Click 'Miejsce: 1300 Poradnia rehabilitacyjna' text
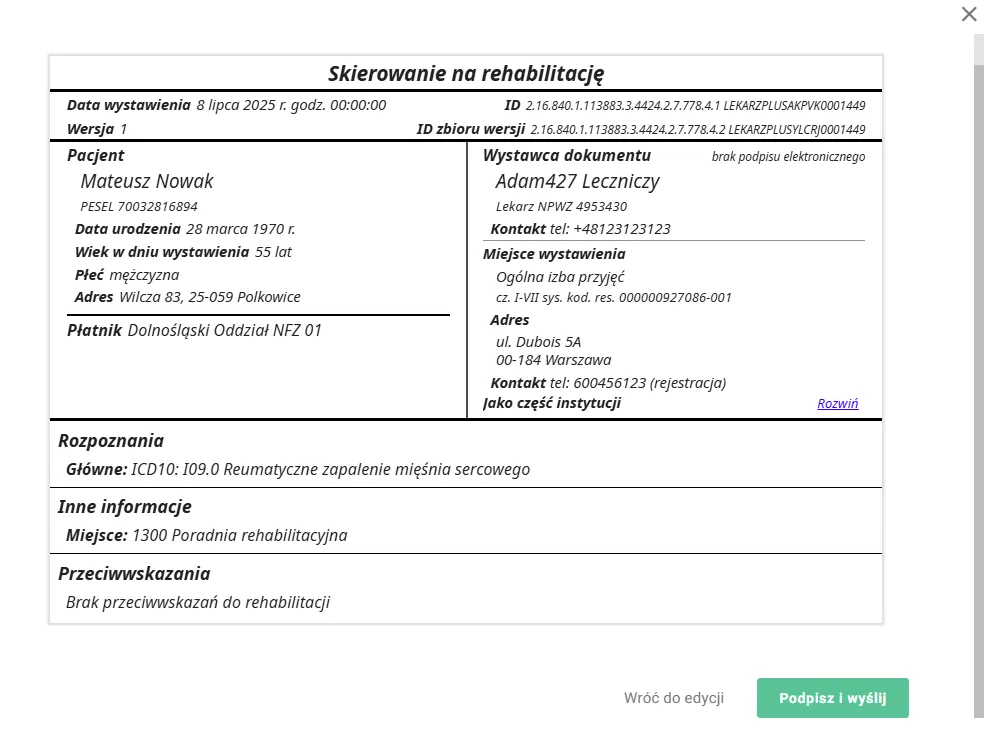 240,535
